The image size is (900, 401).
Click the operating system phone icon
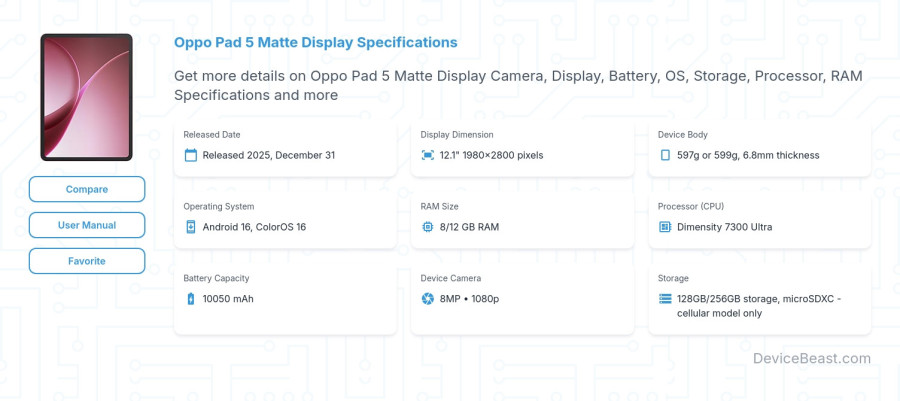pos(191,227)
